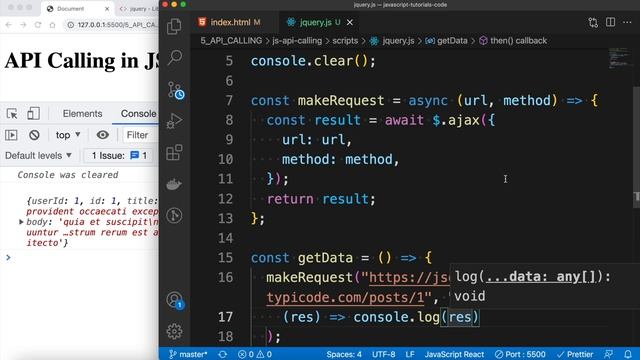Open the Run and Debug view

(x=174, y=121)
